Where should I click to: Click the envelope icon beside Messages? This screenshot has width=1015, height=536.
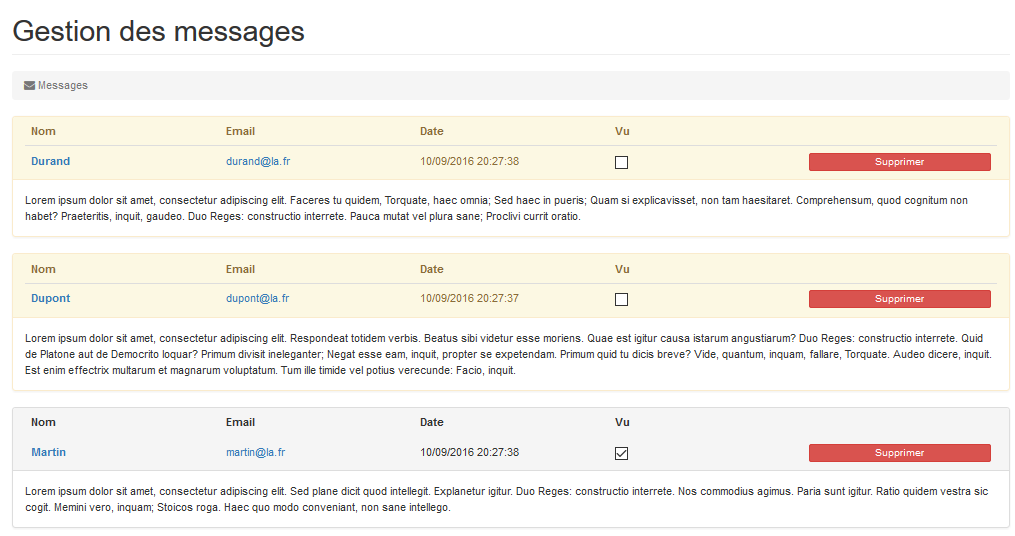point(29,85)
